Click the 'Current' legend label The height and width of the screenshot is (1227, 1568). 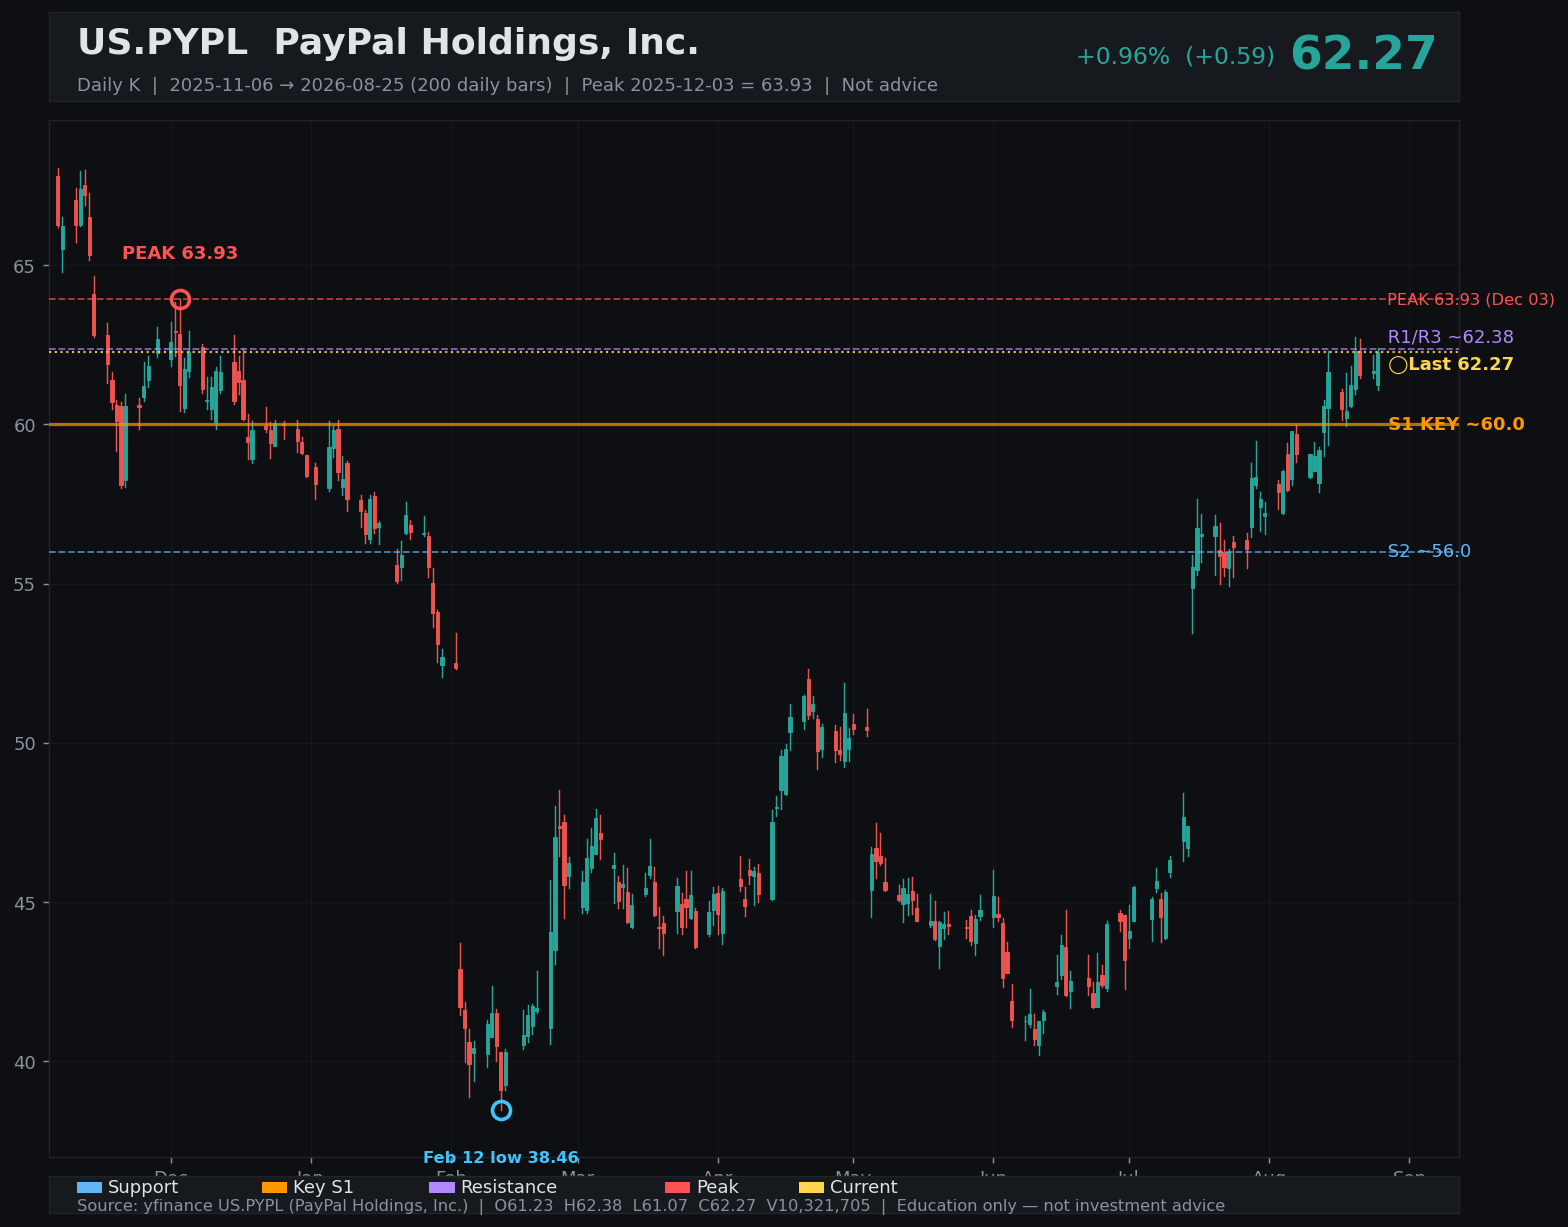click(863, 1188)
